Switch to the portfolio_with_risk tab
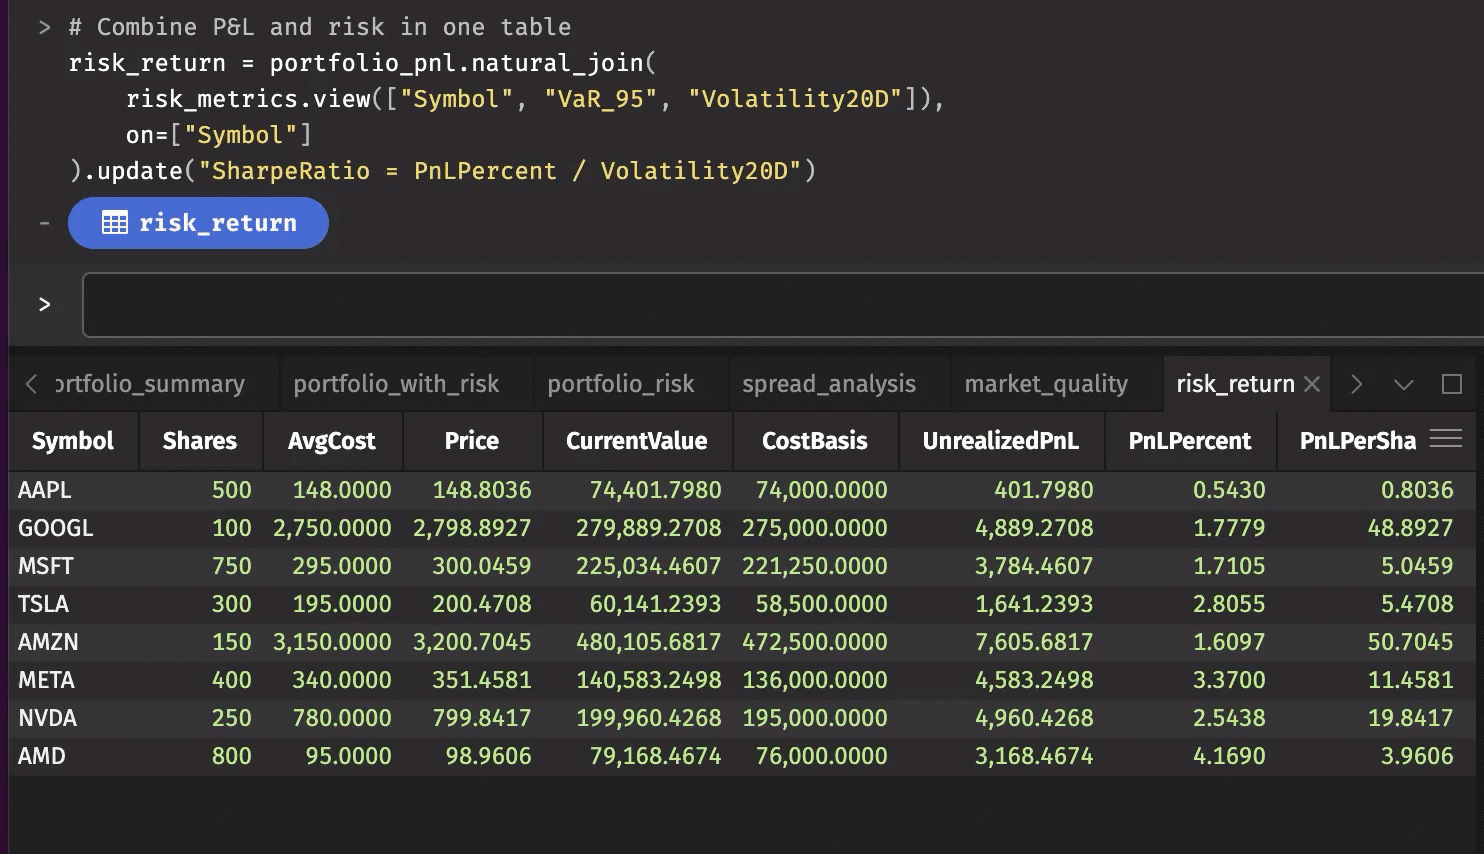The image size is (1484, 854). pos(396,384)
